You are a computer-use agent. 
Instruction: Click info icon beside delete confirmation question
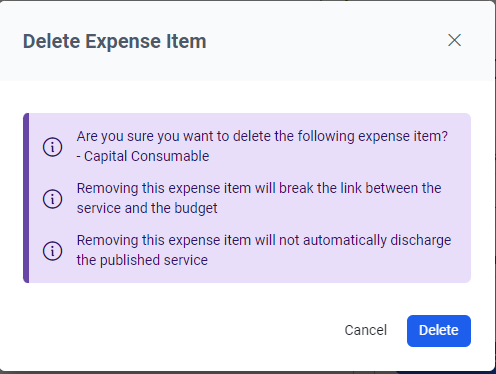(x=52, y=147)
